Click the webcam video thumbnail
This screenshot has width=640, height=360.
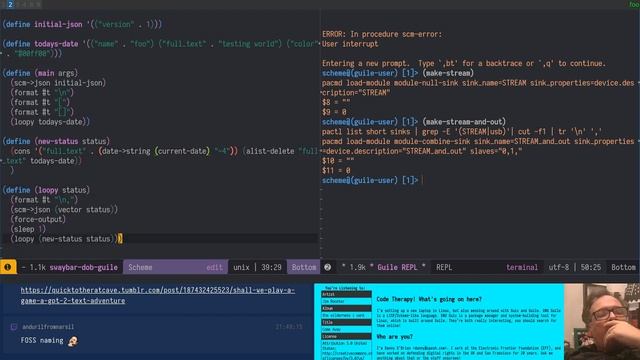coord(602,322)
